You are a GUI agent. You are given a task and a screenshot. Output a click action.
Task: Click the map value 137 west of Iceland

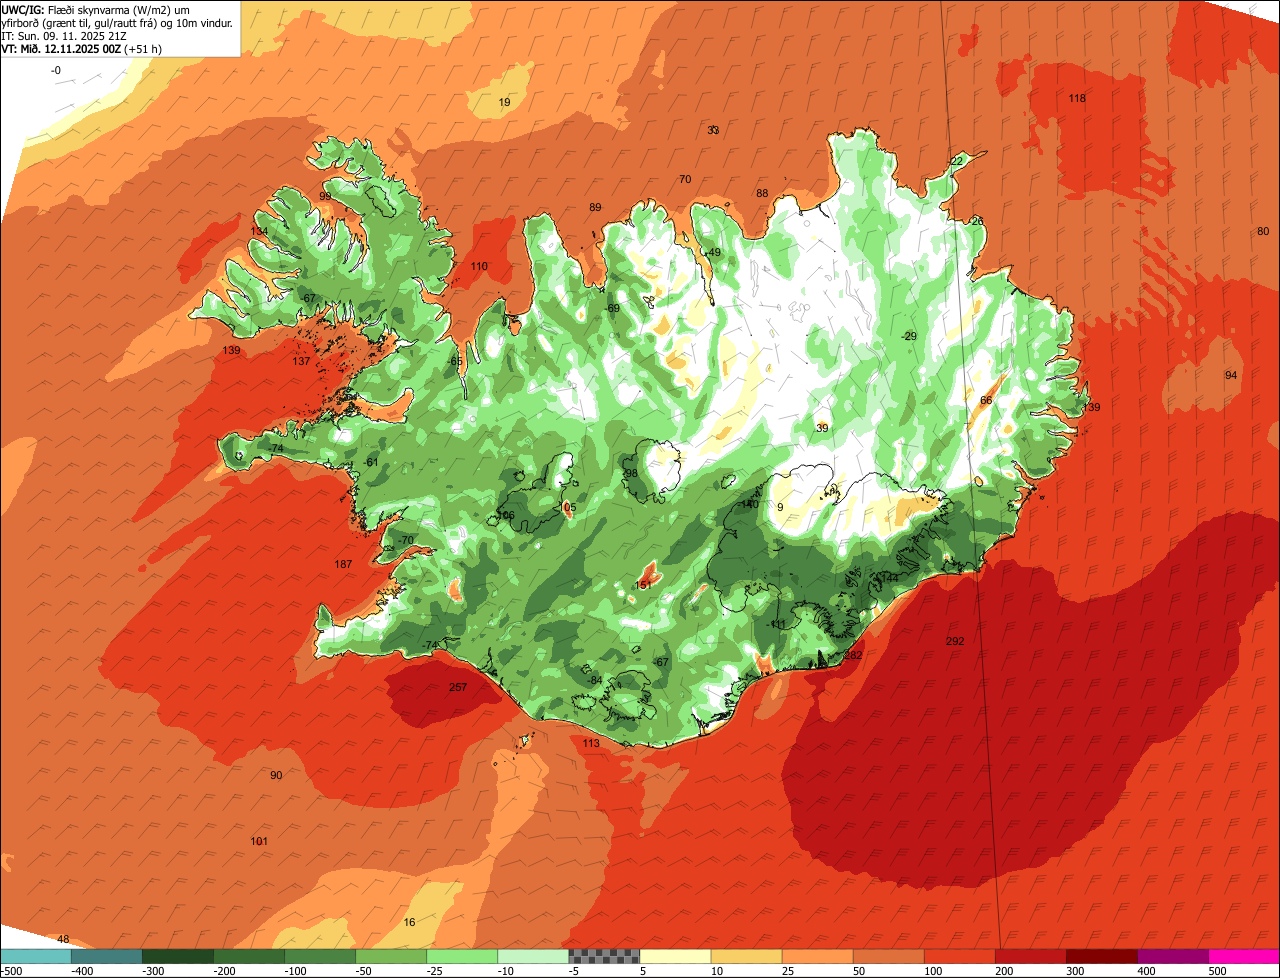[301, 361]
